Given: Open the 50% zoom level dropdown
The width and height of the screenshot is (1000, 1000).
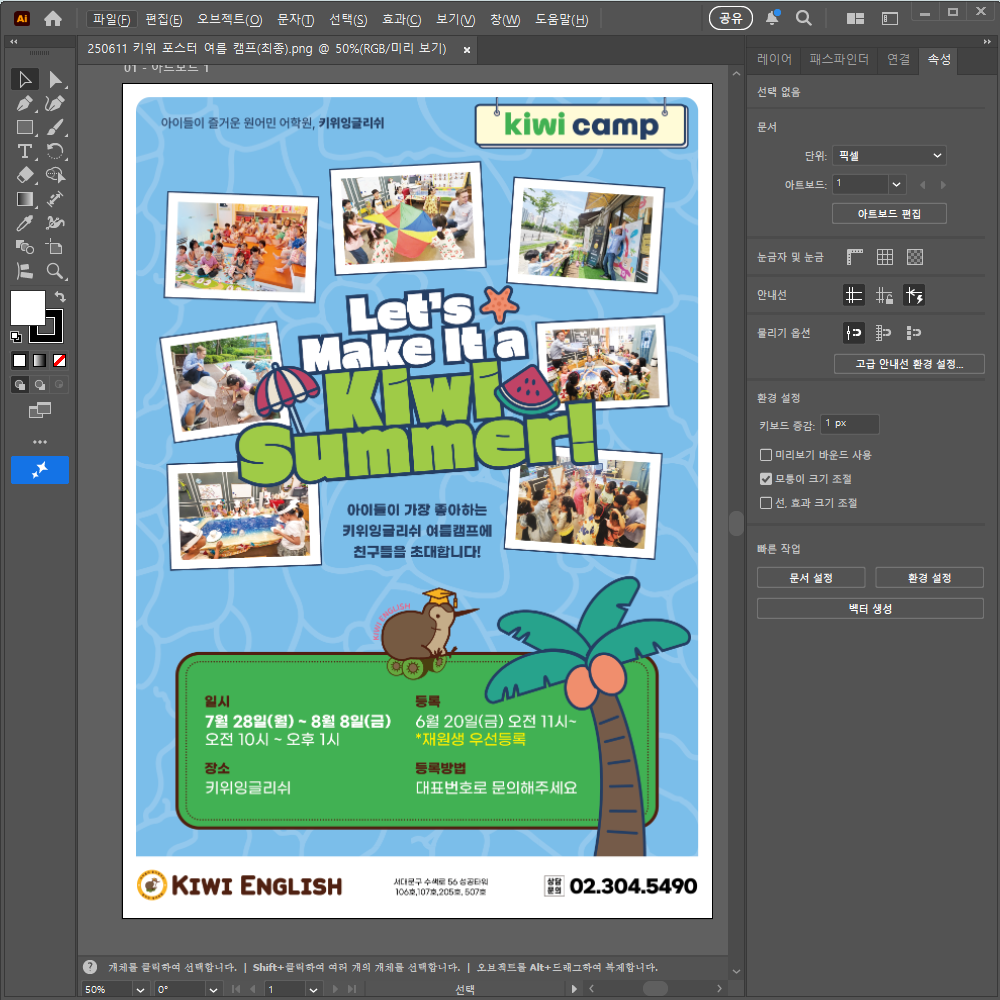Looking at the screenshot, I should click(x=140, y=989).
